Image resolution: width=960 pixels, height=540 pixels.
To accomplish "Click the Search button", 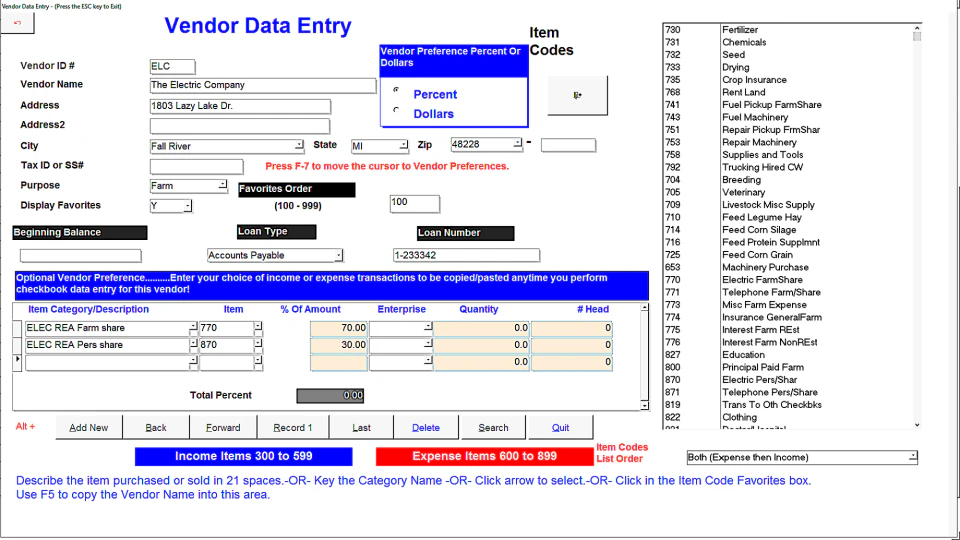I will (493, 427).
